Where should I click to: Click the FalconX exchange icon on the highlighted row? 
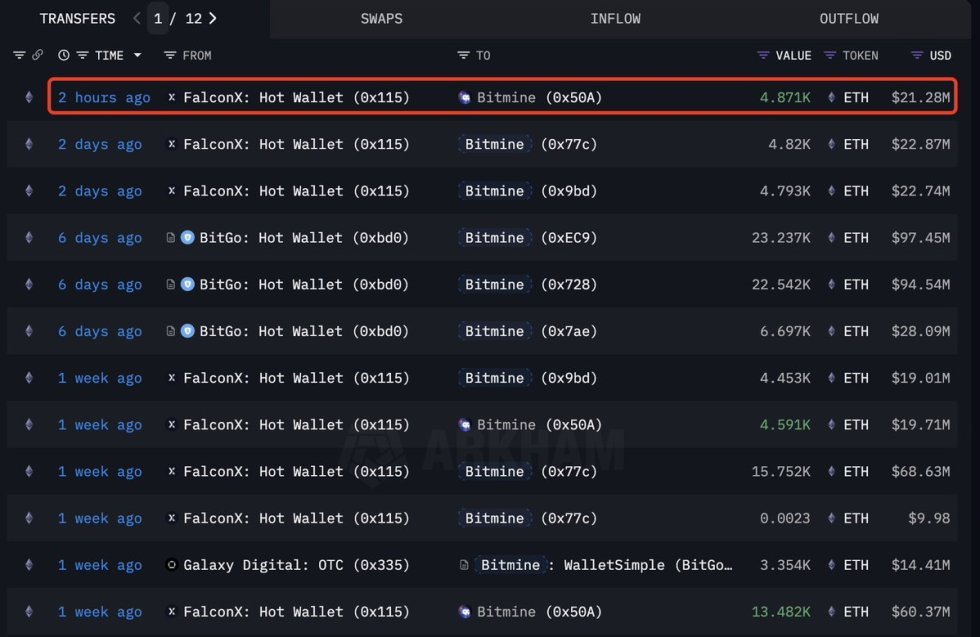[x=173, y=97]
